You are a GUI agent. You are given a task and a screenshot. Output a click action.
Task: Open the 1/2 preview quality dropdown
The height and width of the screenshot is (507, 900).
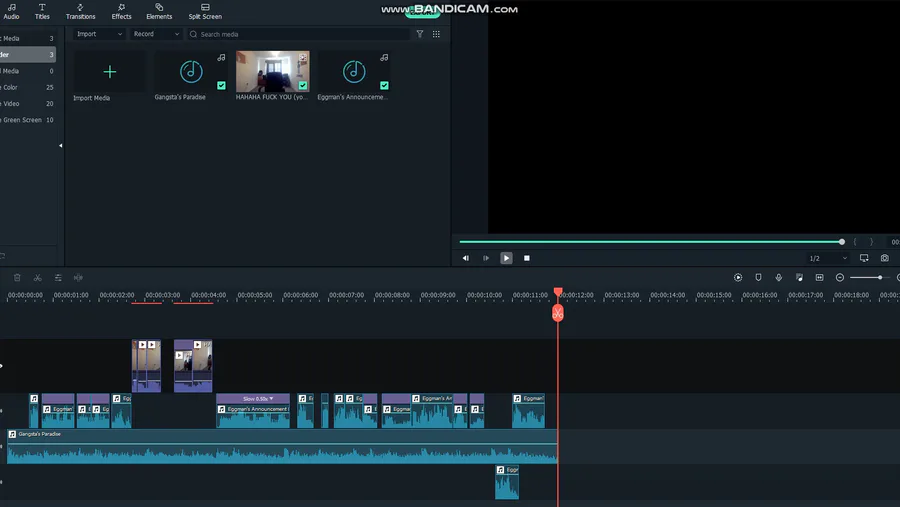[828, 258]
